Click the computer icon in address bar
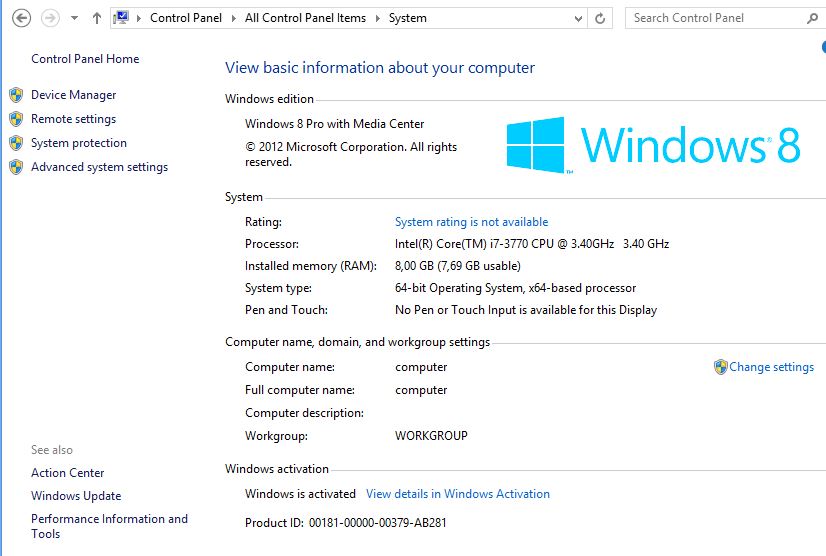826x556 pixels. 122,18
